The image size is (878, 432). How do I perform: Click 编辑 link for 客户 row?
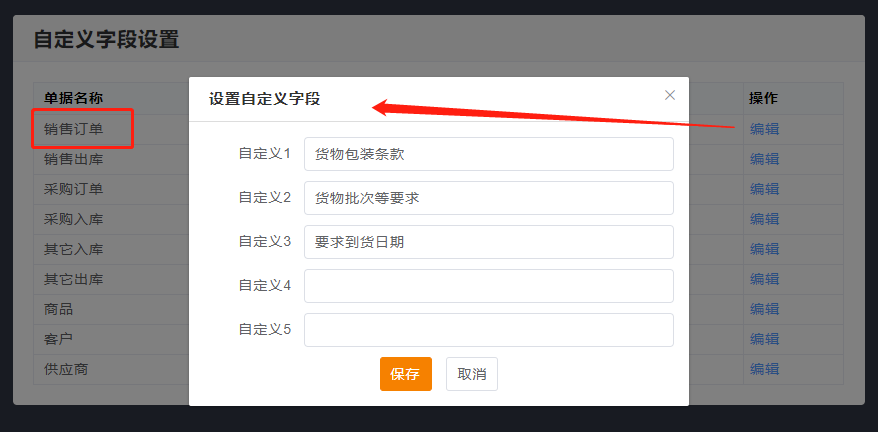(764, 339)
